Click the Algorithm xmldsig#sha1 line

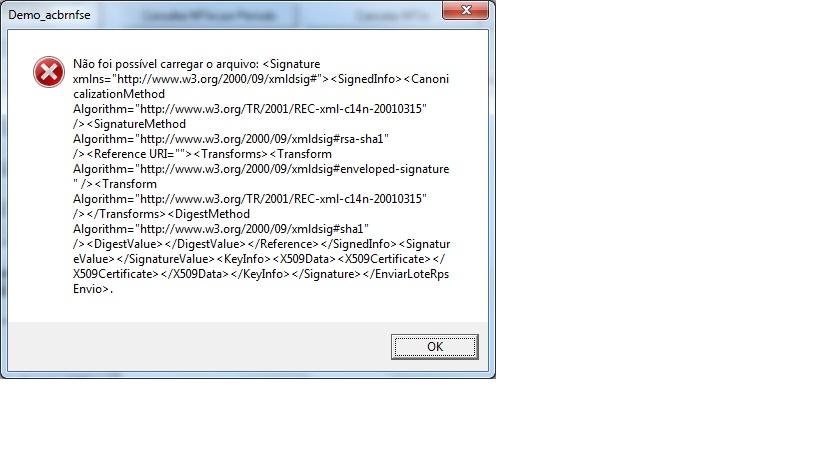221,229
